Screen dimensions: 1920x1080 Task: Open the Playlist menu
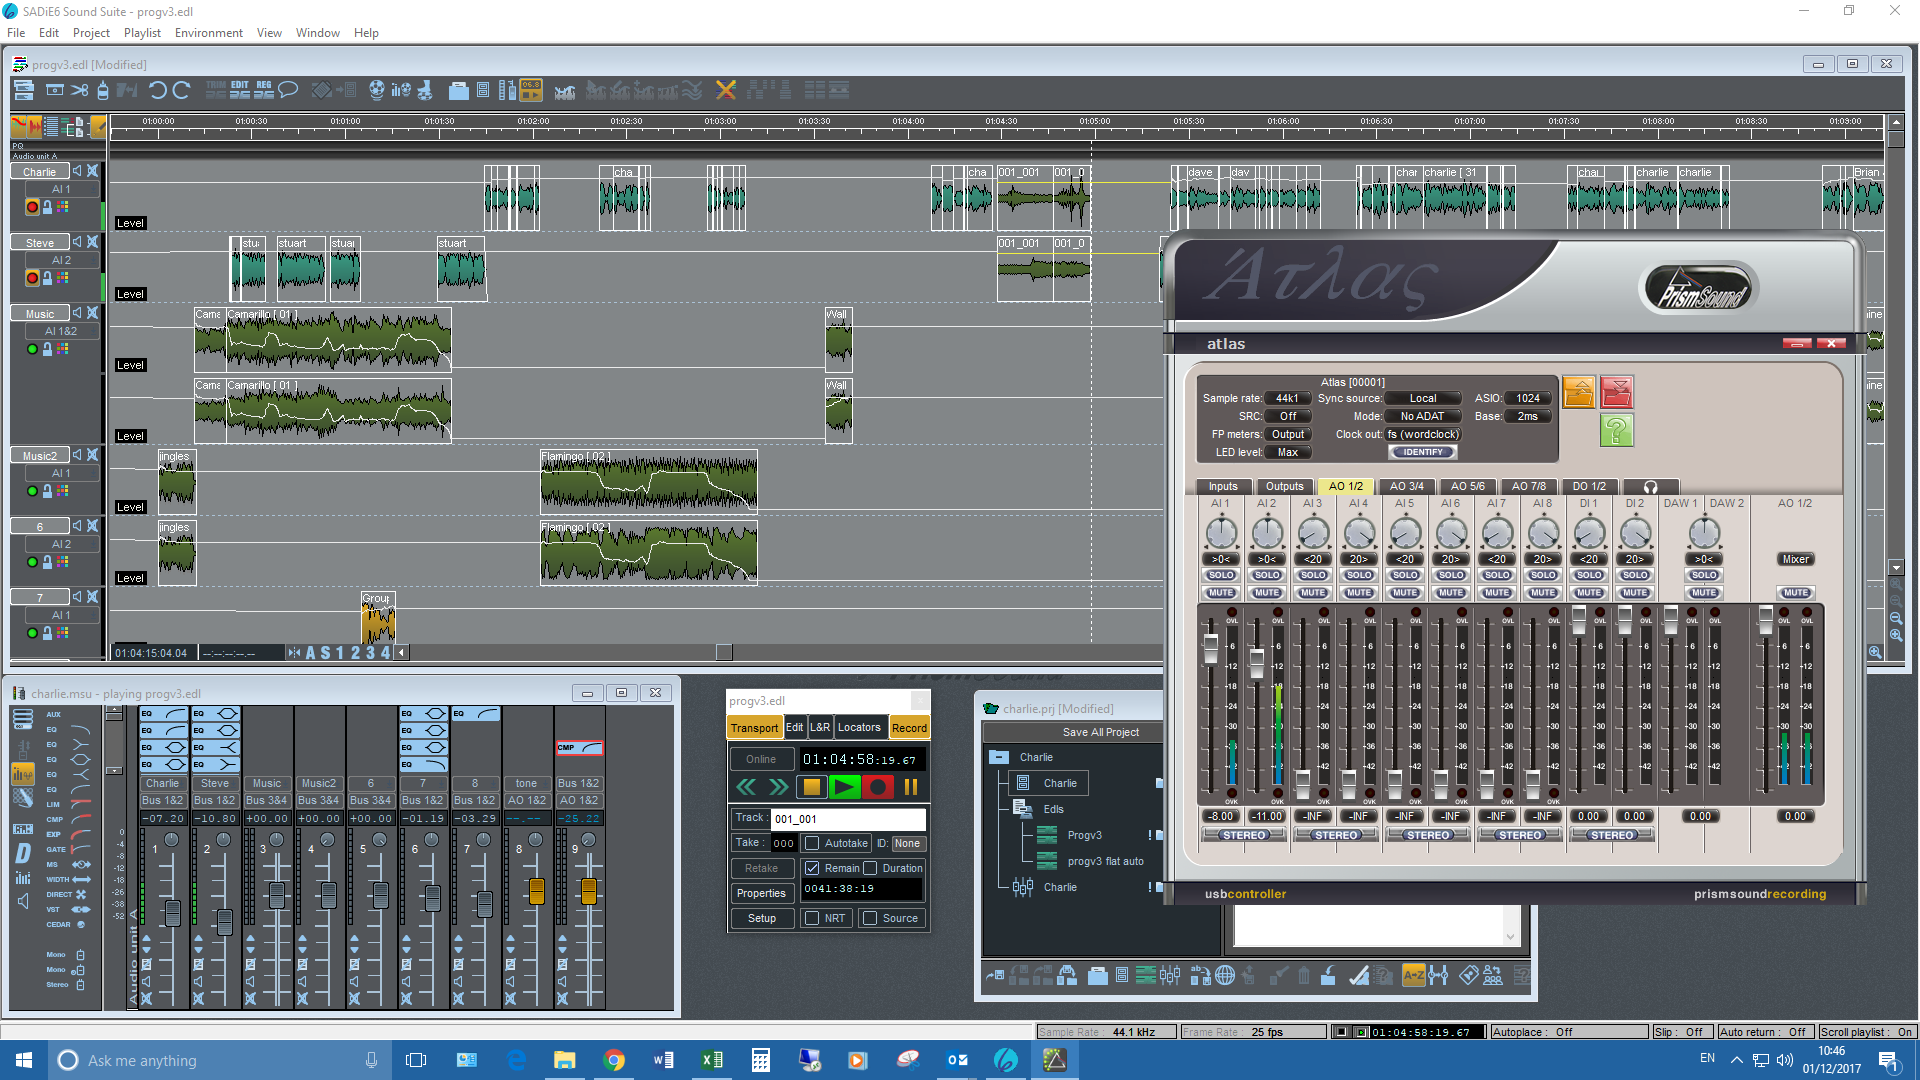tap(141, 33)
